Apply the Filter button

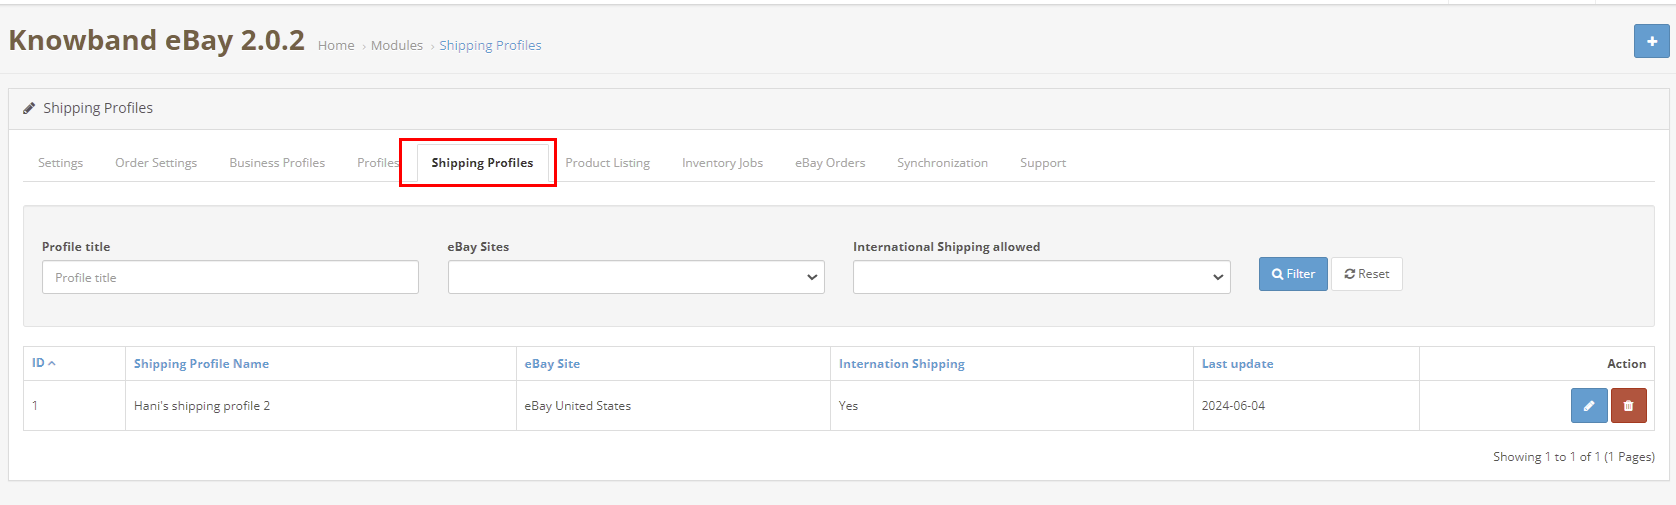pyautogui.click(x=1293, y=274)
